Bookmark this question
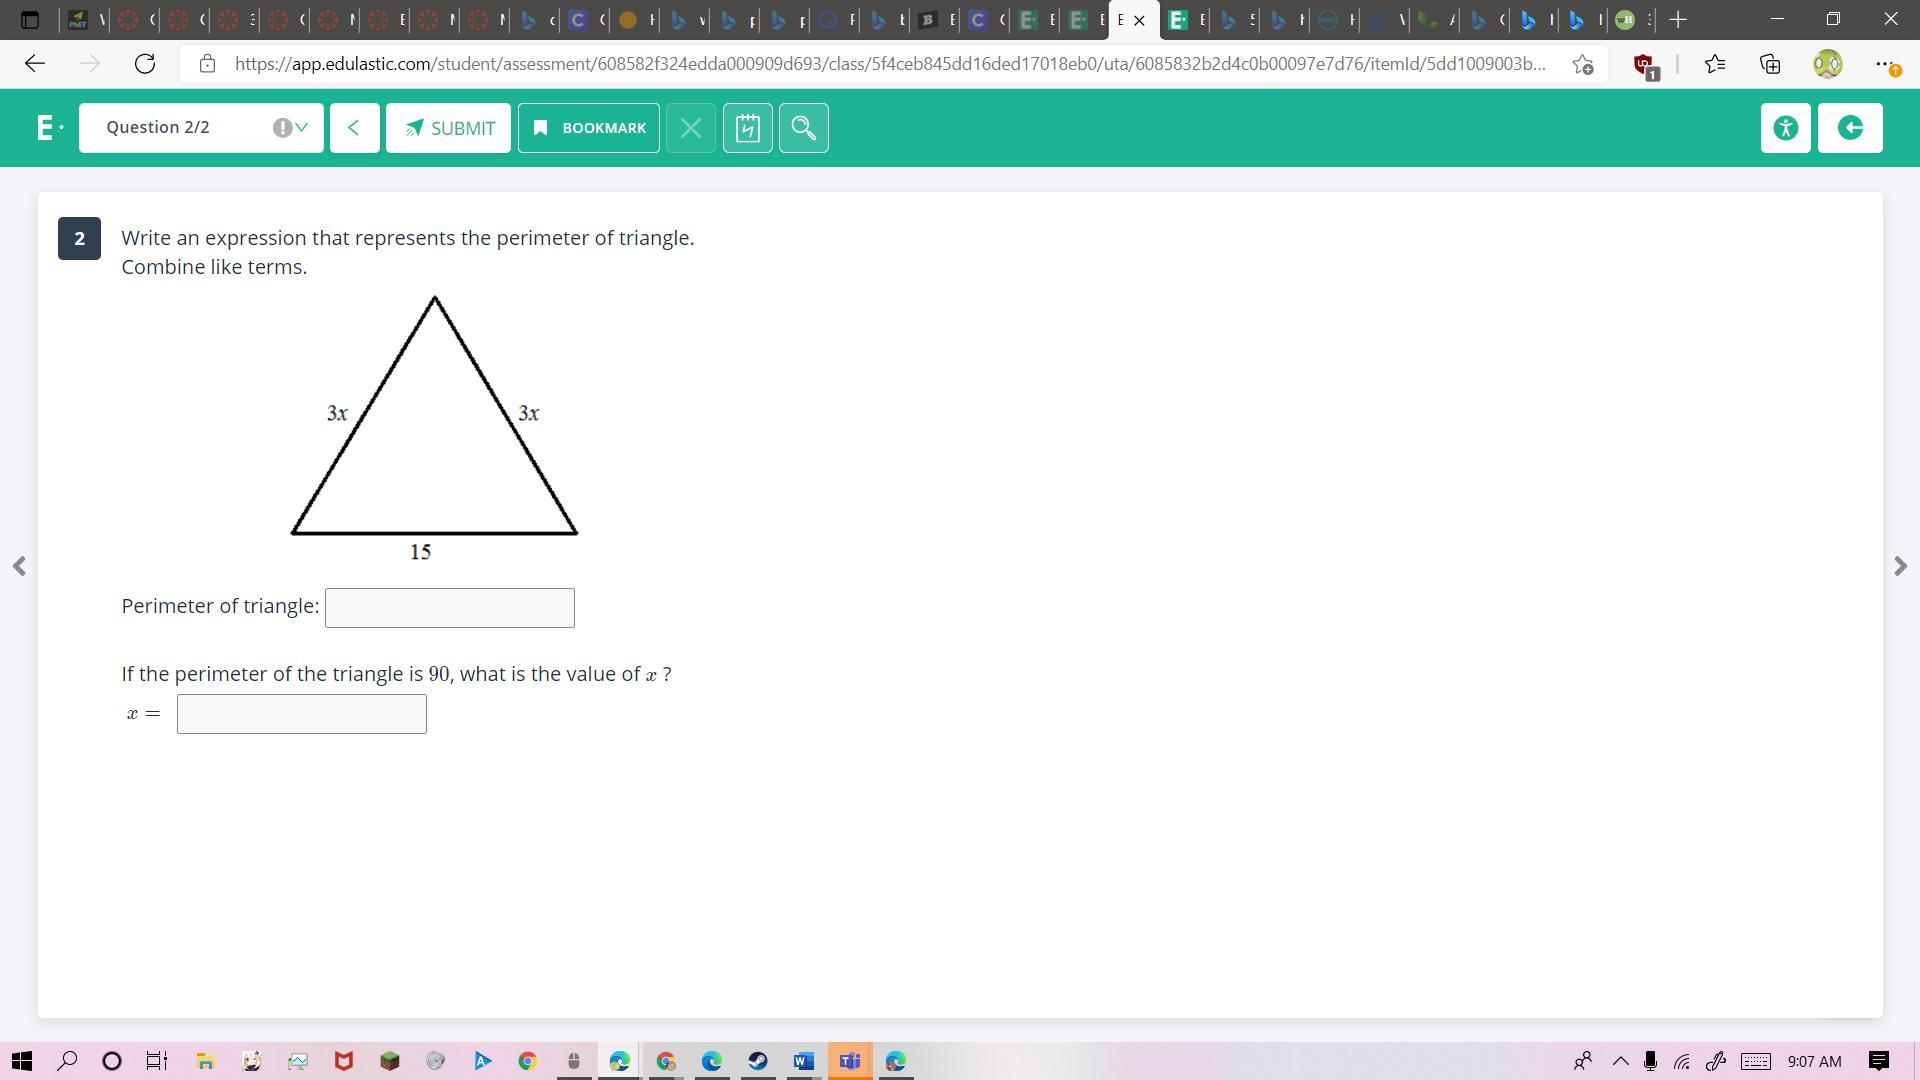 [588, 128]
